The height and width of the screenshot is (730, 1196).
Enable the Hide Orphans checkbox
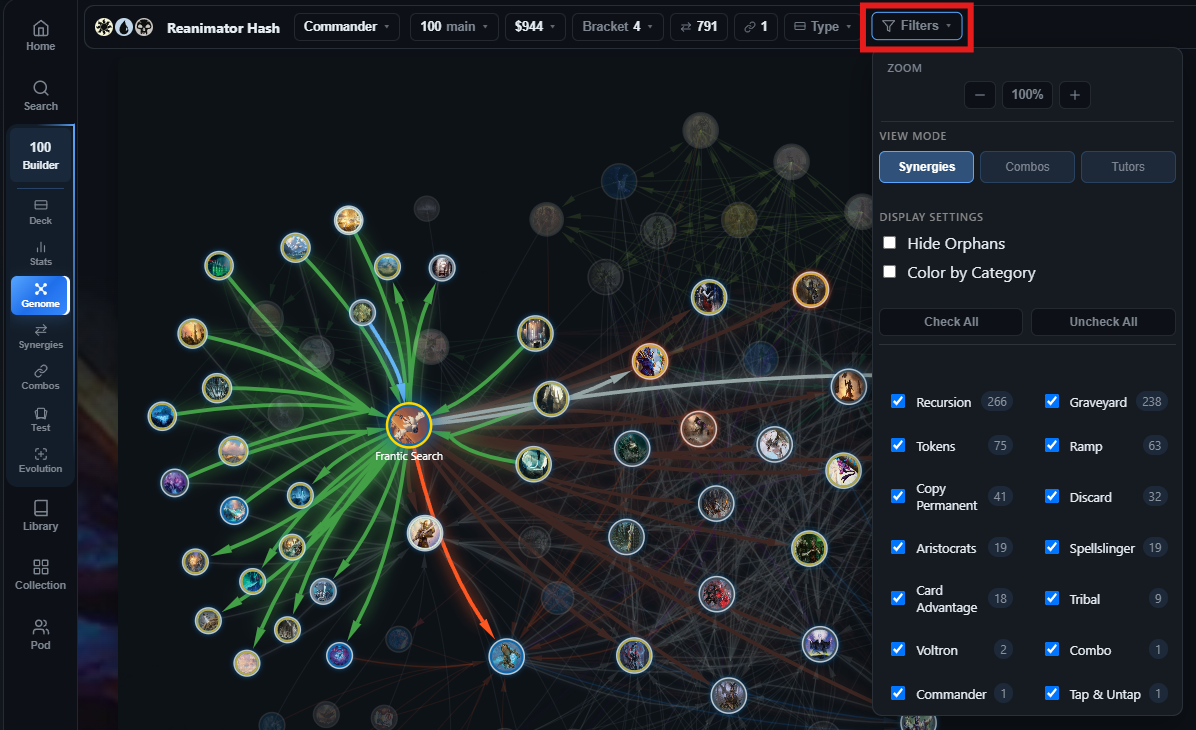pos(889,243)
